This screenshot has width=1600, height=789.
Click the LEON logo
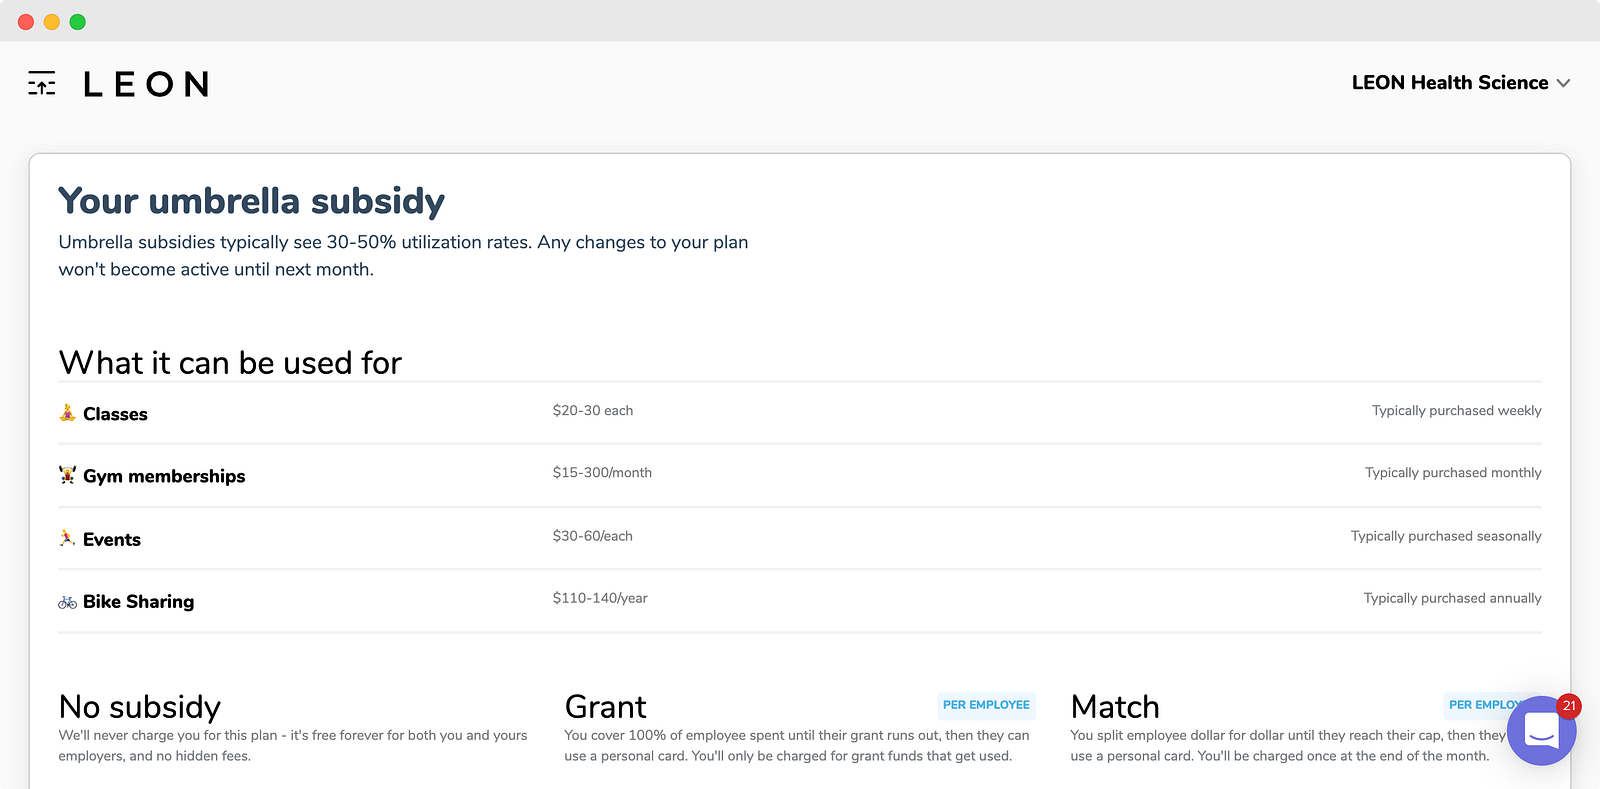click(146, 84)
